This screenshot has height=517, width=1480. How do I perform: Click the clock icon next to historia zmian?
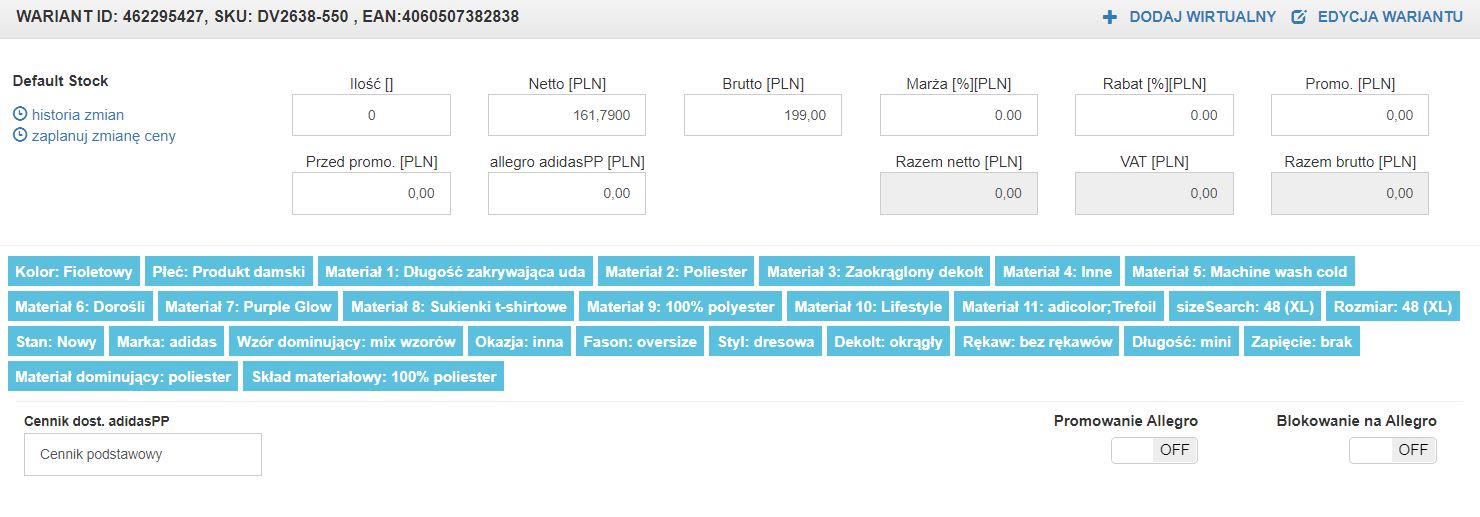(20, 115)
